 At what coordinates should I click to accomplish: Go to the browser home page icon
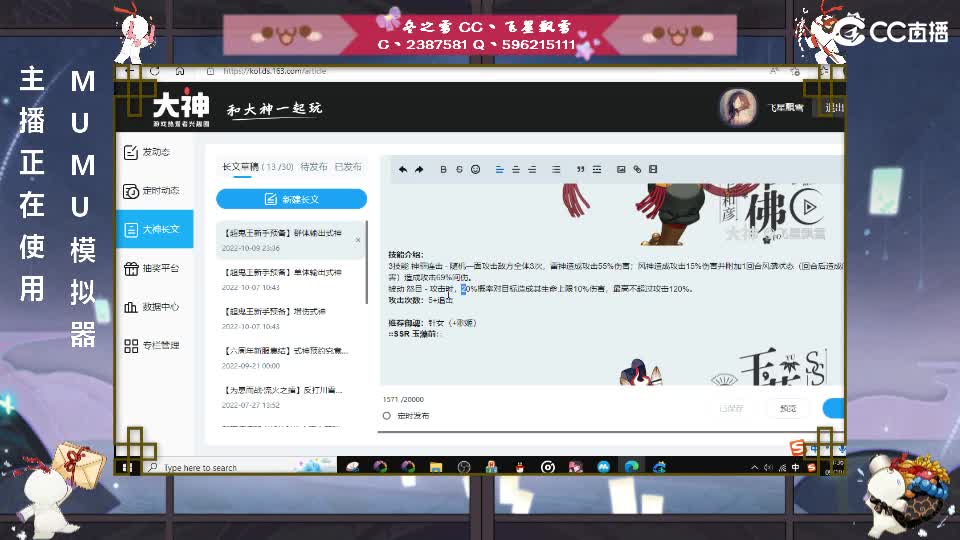[180, 71]
